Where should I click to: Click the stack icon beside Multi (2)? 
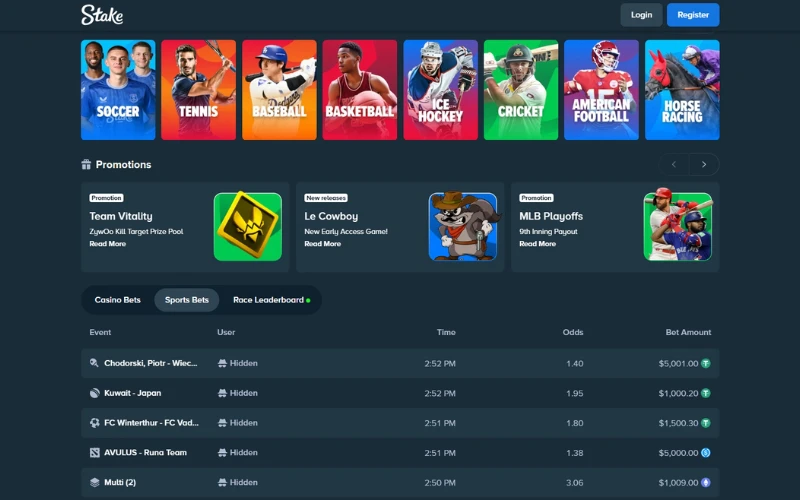(x=94, y=482)
